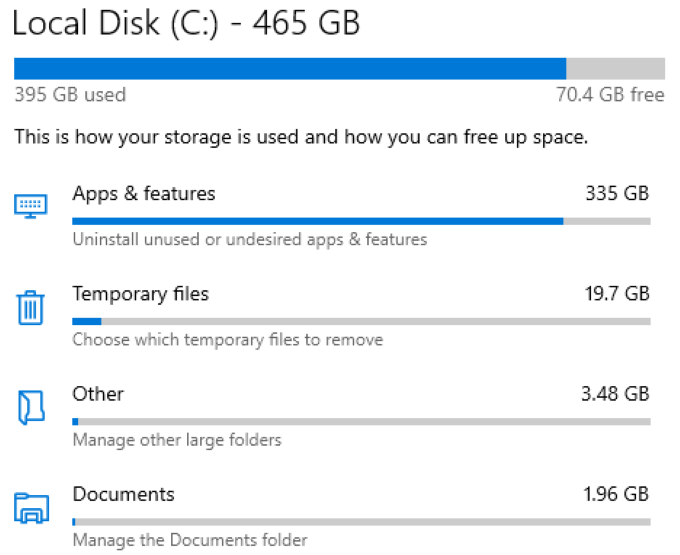Click the Apps & features usage bar
Image resolution: width=680 pixels, height=555 pixels.
pyautogui.click(x=360, y=221)
